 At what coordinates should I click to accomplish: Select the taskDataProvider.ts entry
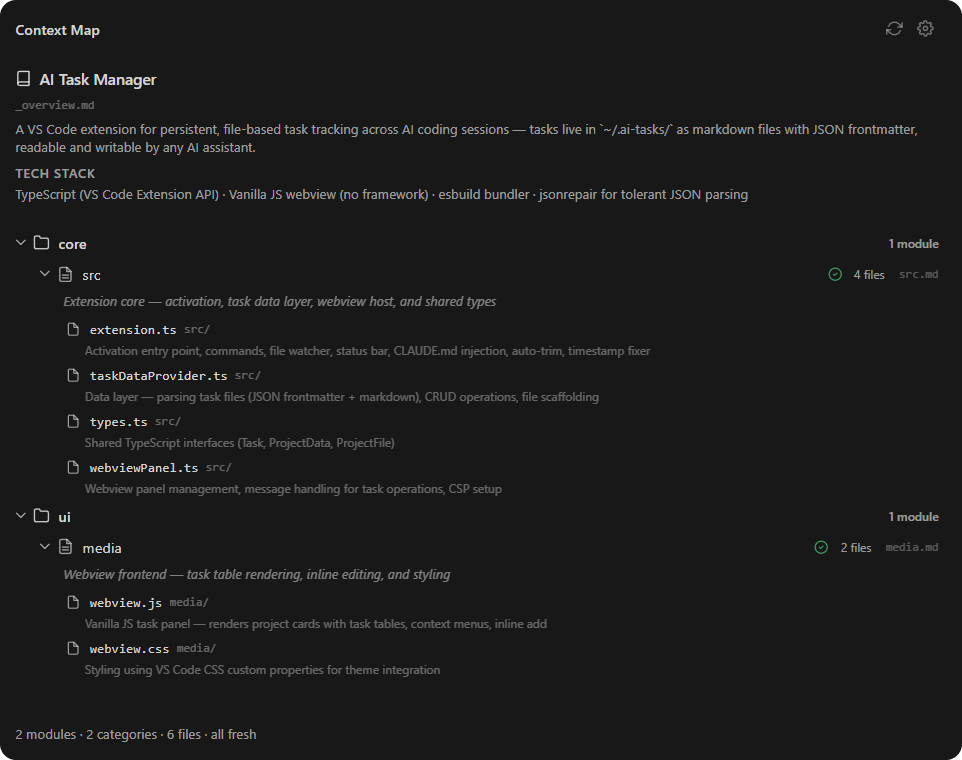[159, 374]
